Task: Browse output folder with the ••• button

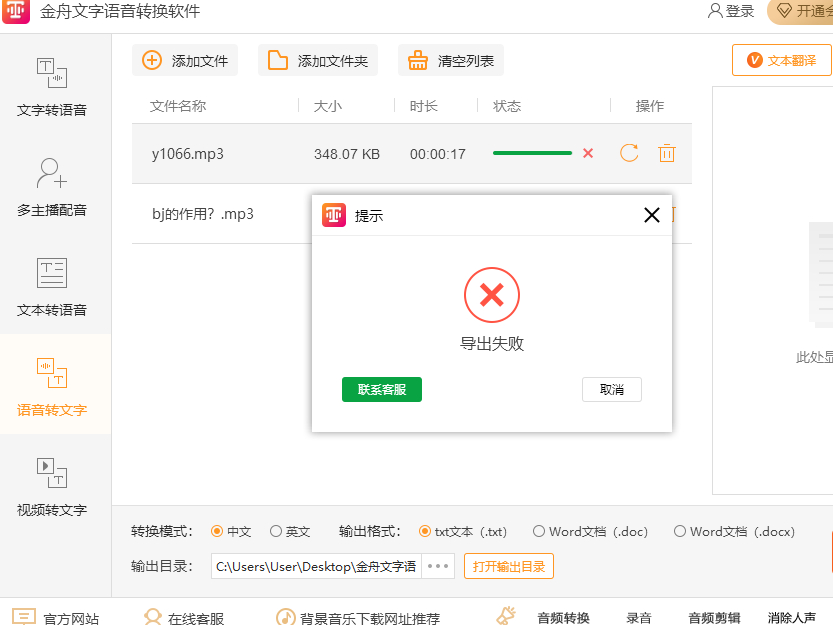Action: point(438,567)
